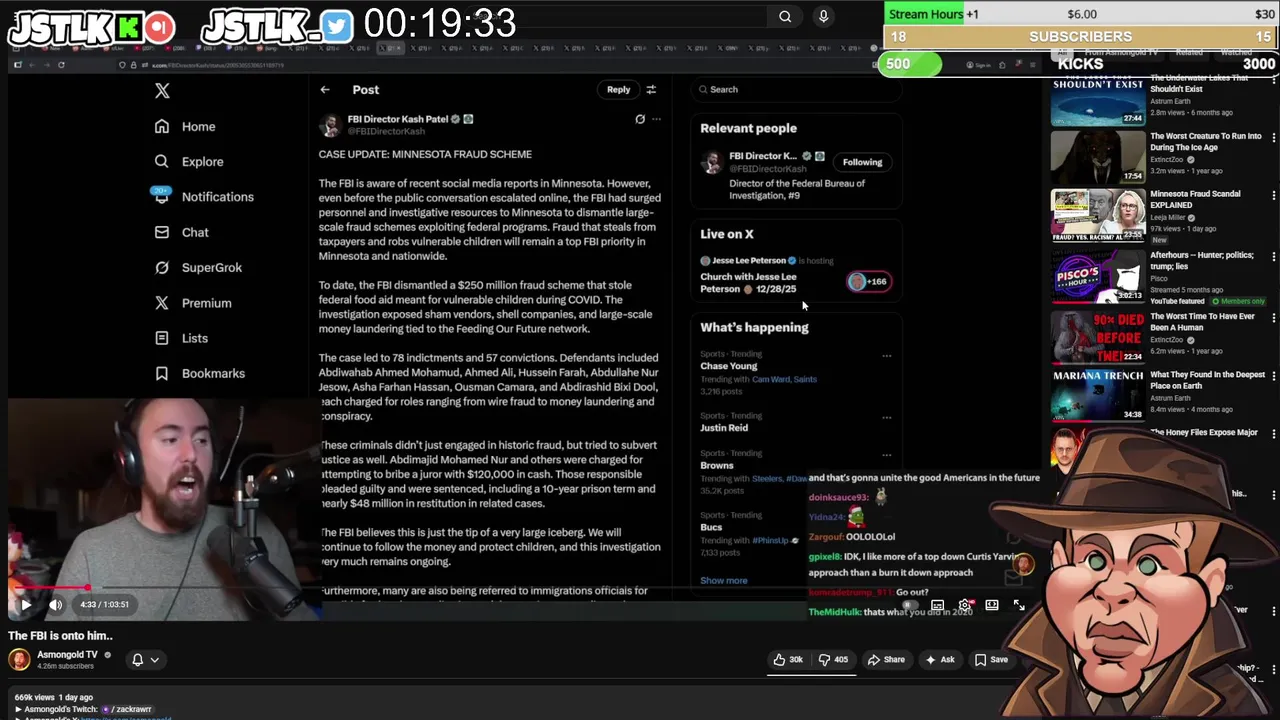Open options for Afterhours video
Viewport: 1280px width, 720px height.
click(x=1273, y=256)
